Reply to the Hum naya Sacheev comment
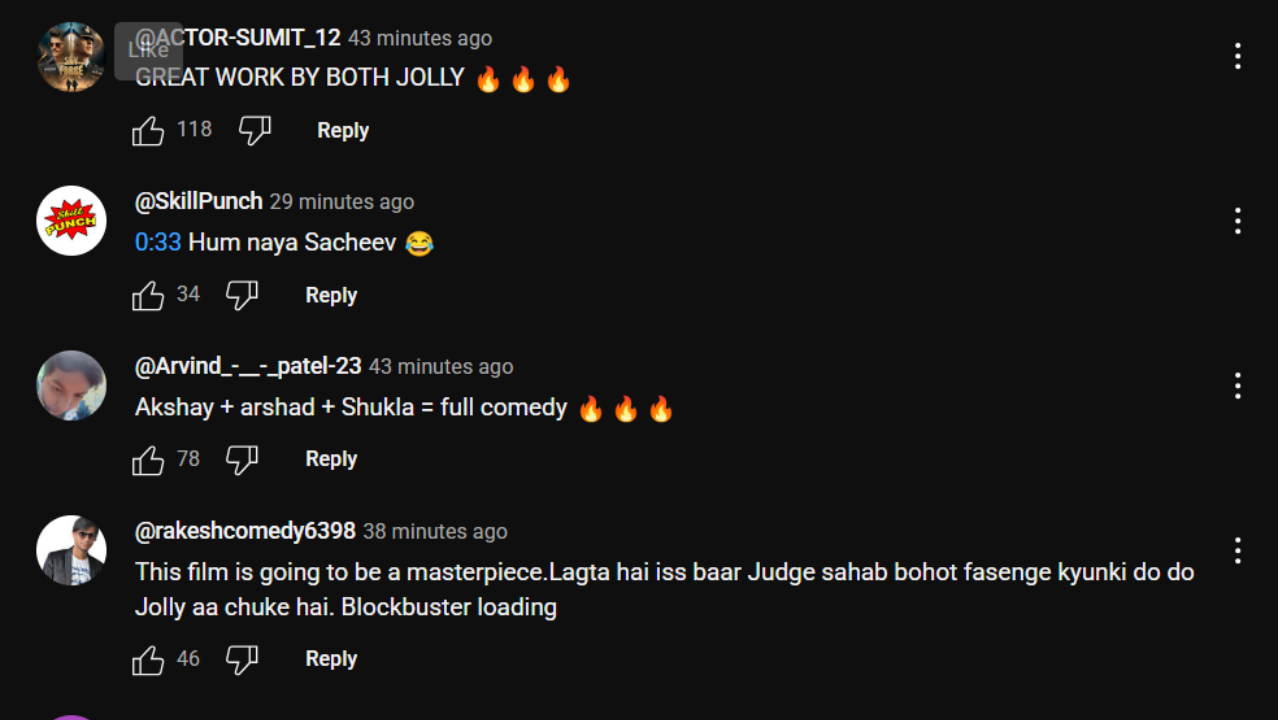Viewport: 1280px width, 720px height. coord(331,295)
